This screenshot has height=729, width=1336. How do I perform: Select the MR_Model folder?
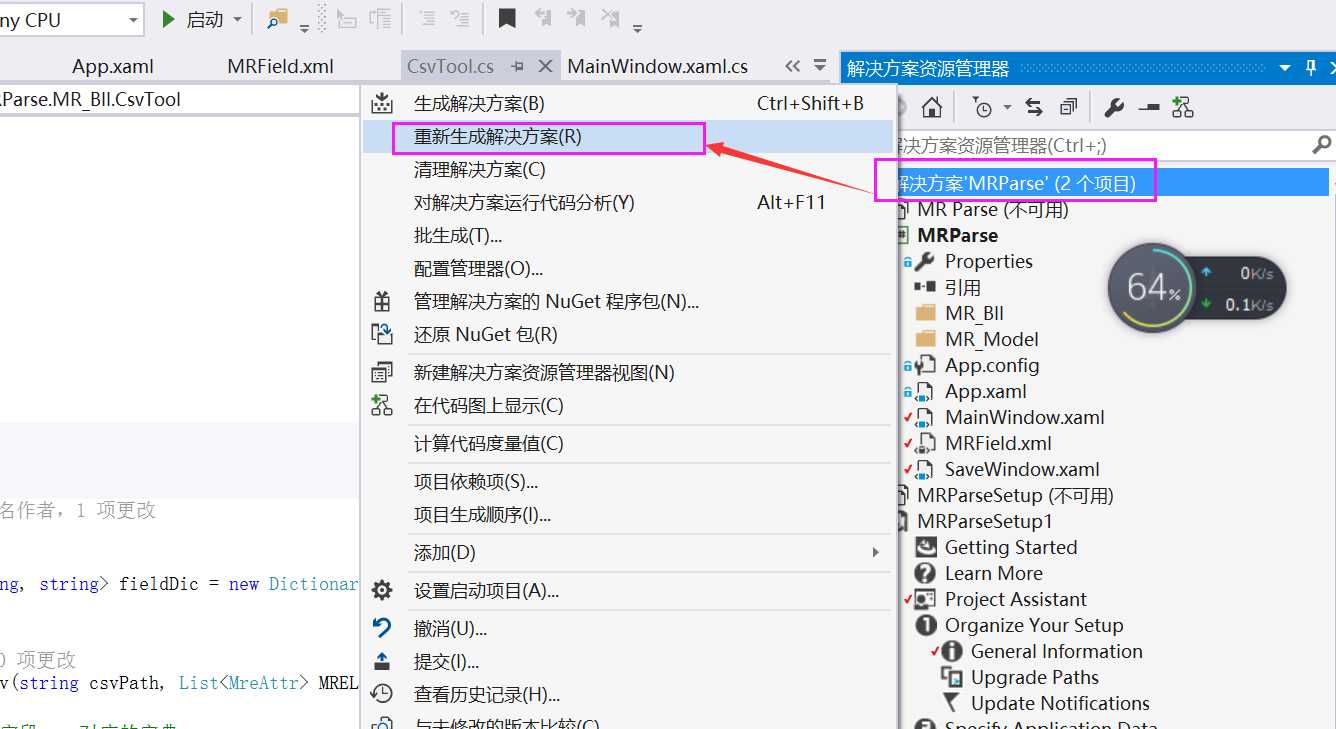tap(991, 340)
